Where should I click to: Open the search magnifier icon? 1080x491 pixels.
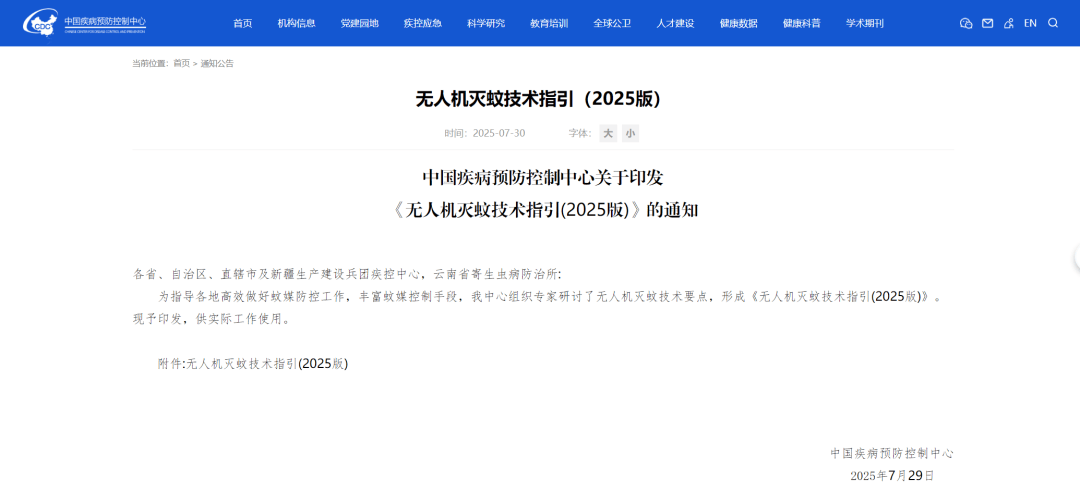click(1053, 23)
